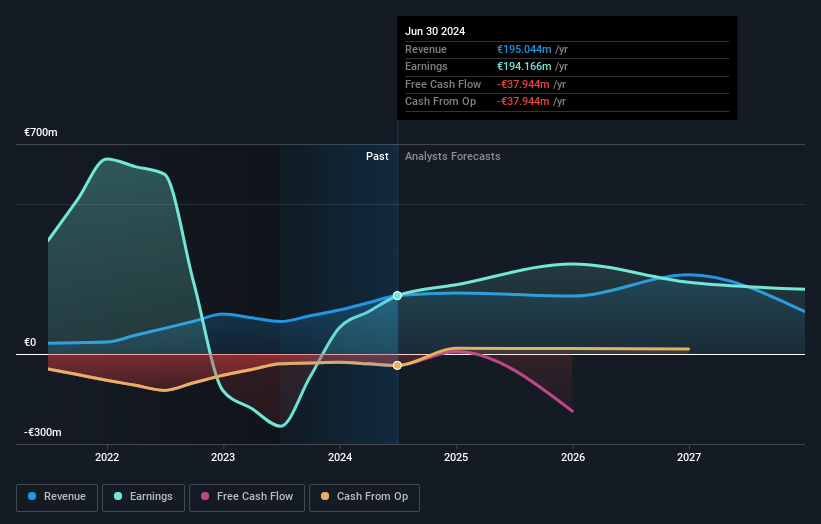The image size is (821, 524).
Task: Click the pink Free Cash Flow dot
Action: [205, 496]
